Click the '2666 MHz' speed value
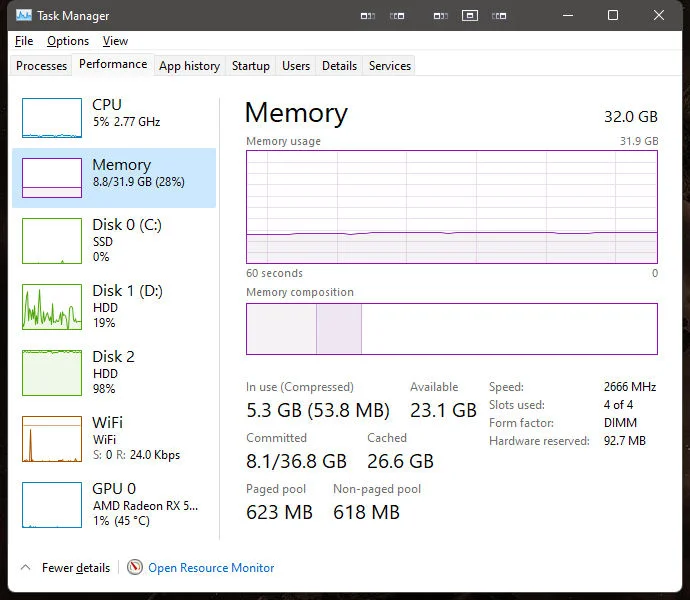This screenshot has height=600, width=690. 630,387
